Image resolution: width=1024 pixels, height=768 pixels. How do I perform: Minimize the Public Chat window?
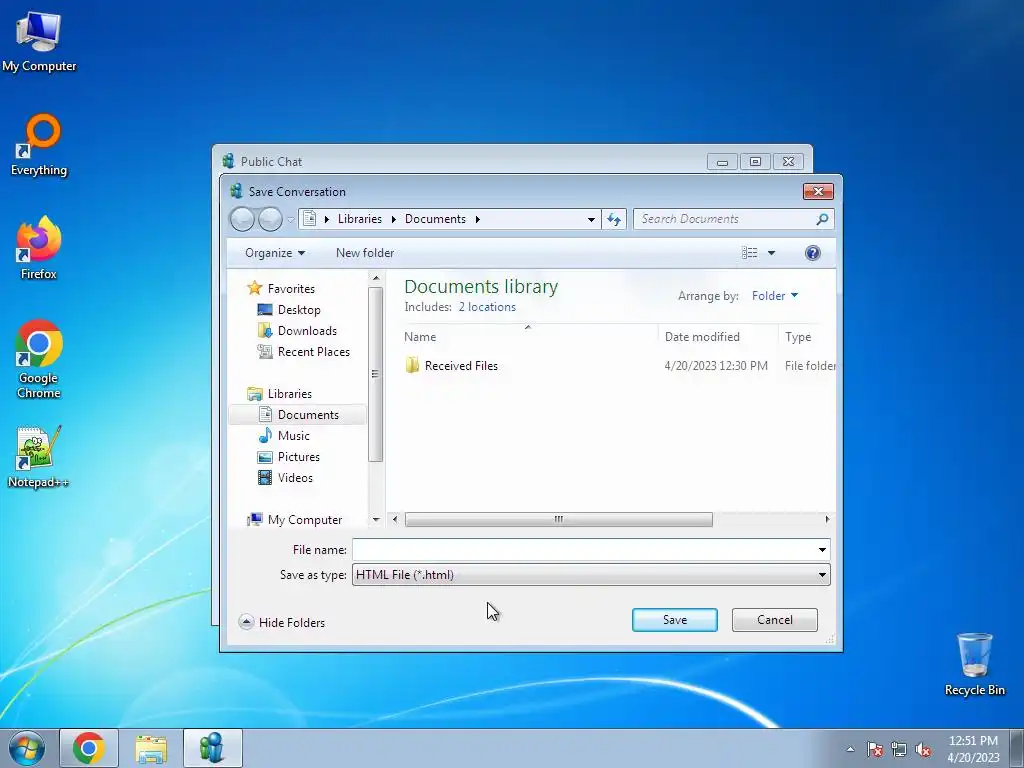[x=722, y=161]
